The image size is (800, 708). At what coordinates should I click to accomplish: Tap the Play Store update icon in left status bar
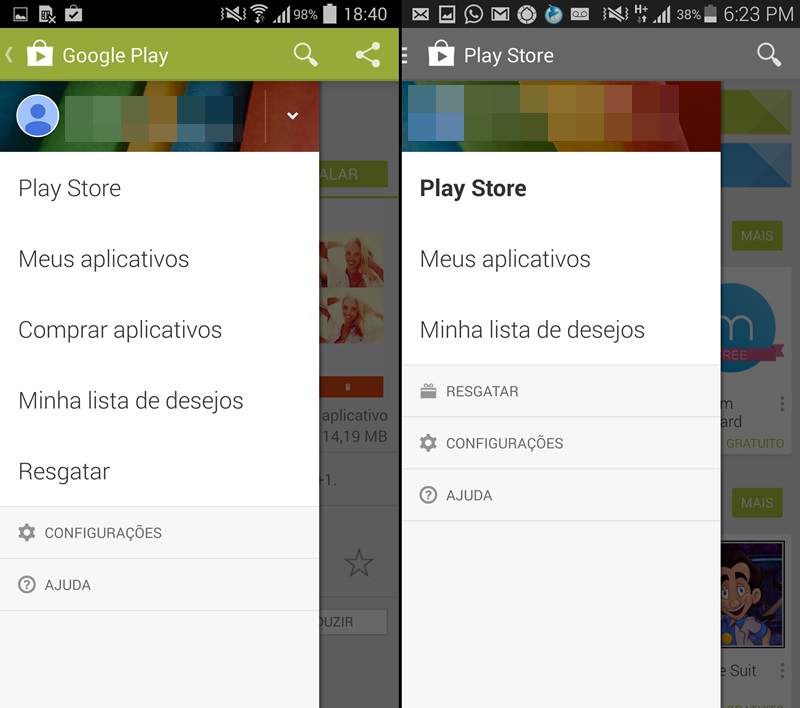(73, 14)
